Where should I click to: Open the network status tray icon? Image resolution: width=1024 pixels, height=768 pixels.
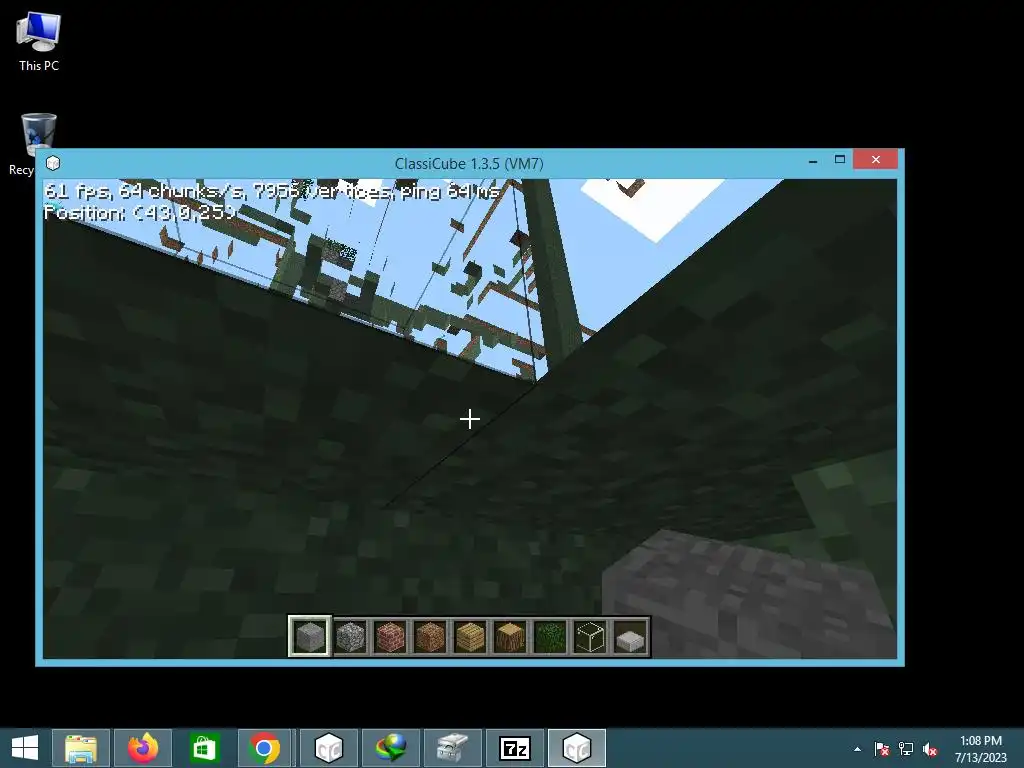click(906, 749)
